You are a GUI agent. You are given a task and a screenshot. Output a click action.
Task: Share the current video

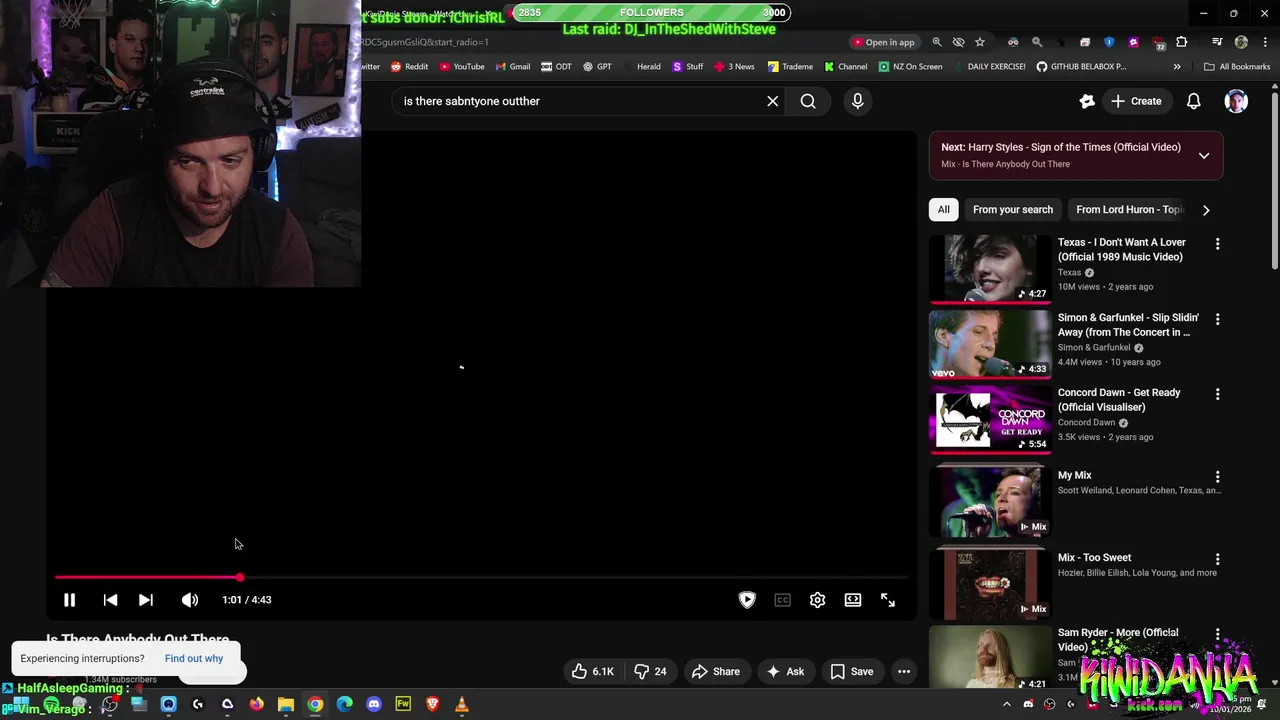click(x=716, y=672)
